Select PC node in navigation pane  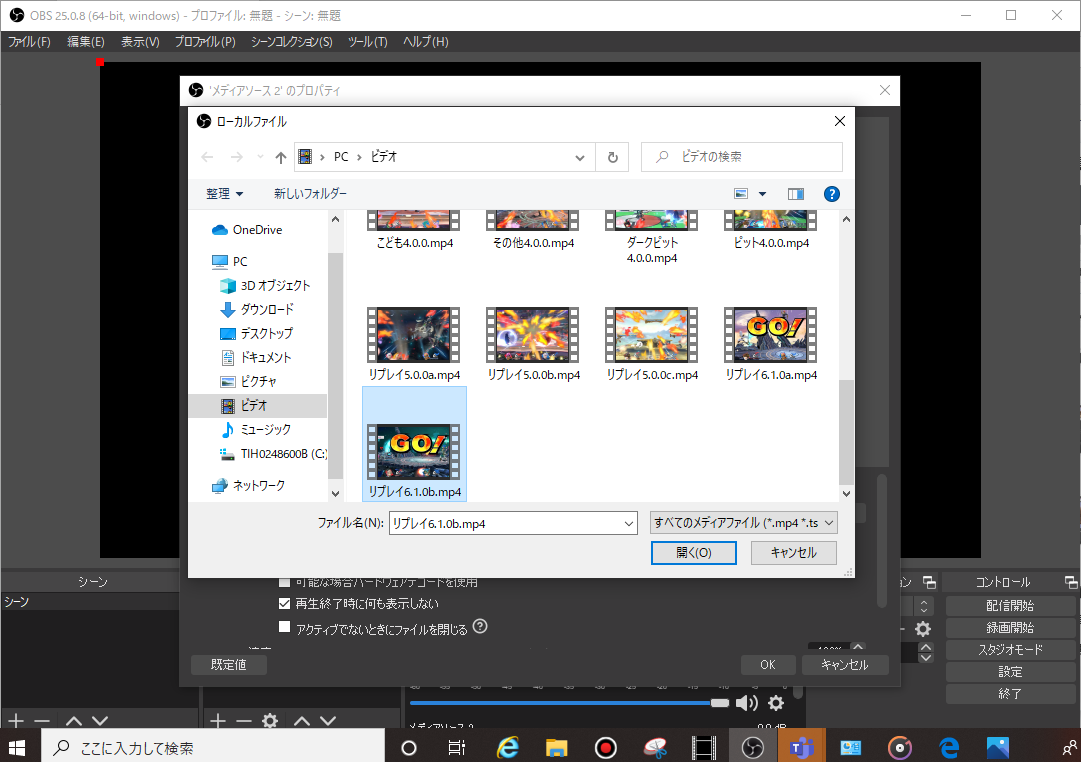230,261
